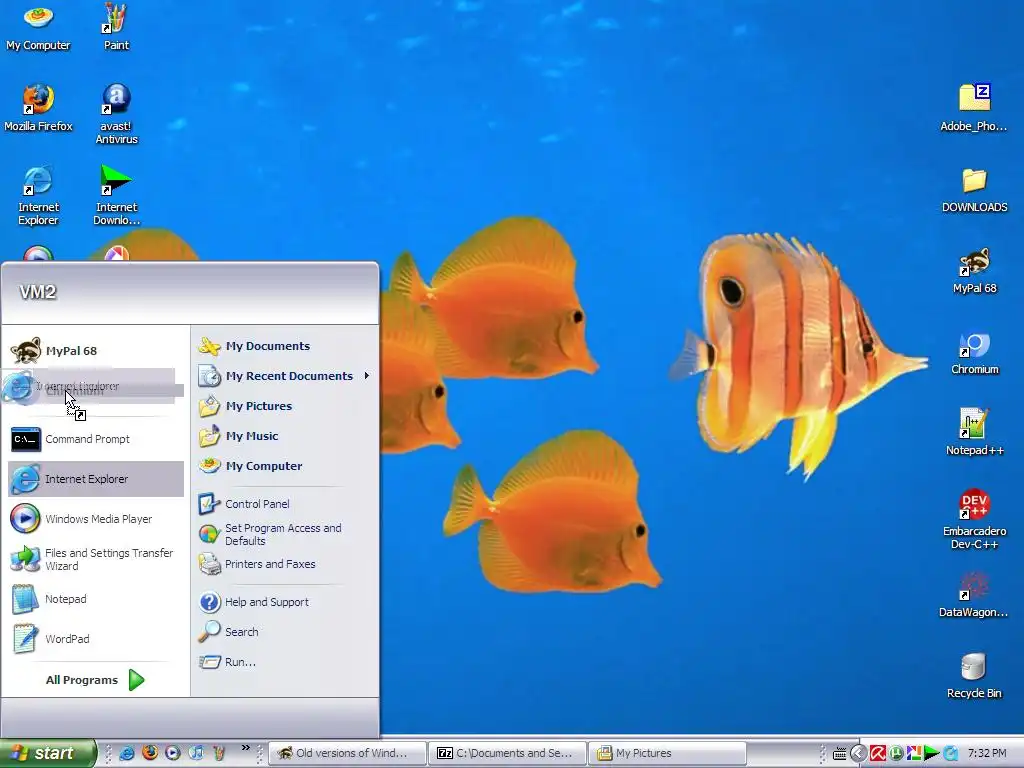Click the uTorrent green tray icon

pos(896,754)
